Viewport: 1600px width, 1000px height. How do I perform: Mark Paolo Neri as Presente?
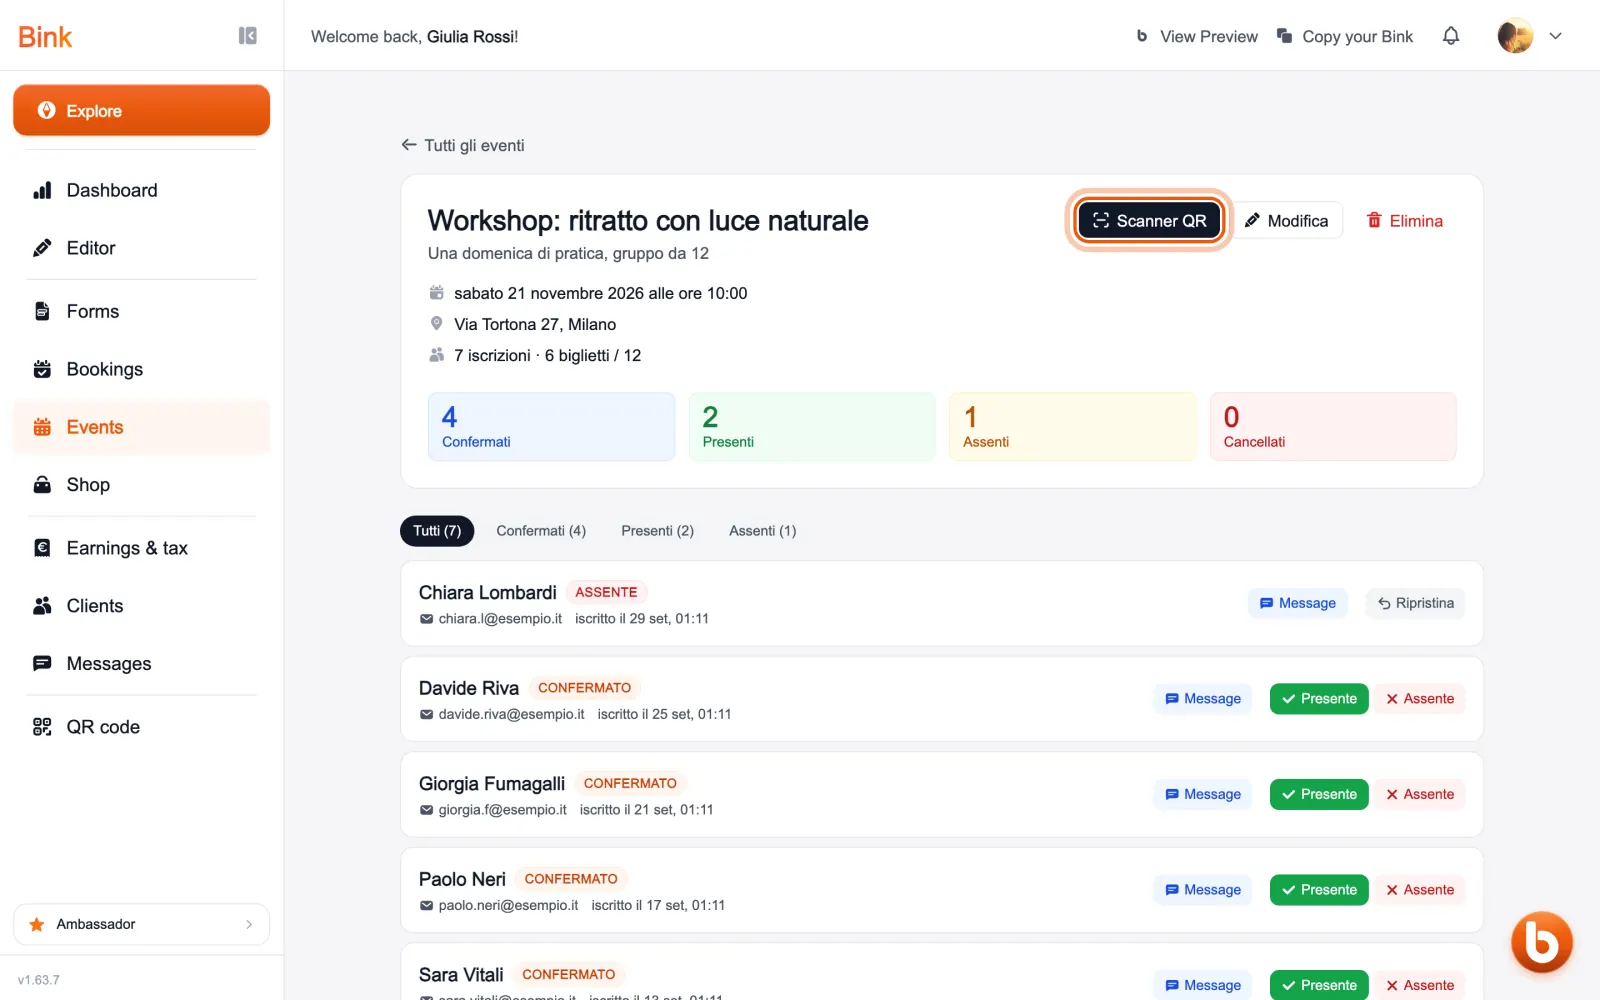(x=1319, y=890)
